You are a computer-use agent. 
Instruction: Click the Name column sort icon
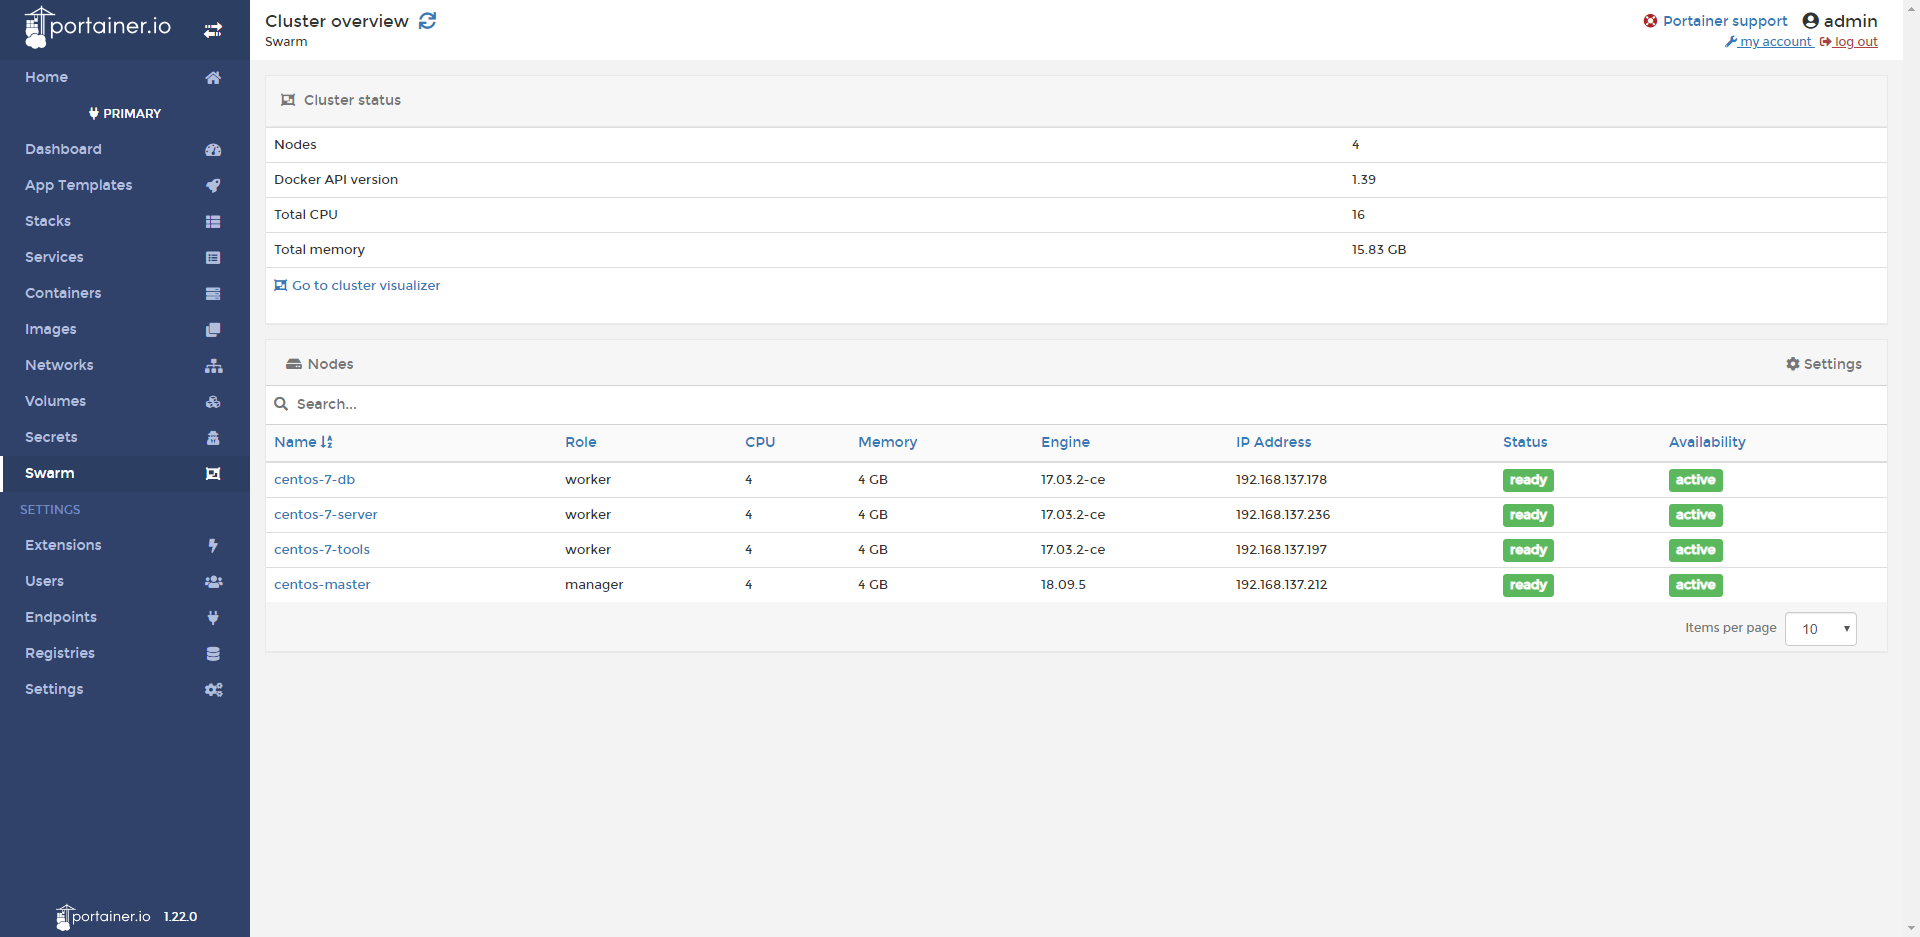tap(326, 442)
